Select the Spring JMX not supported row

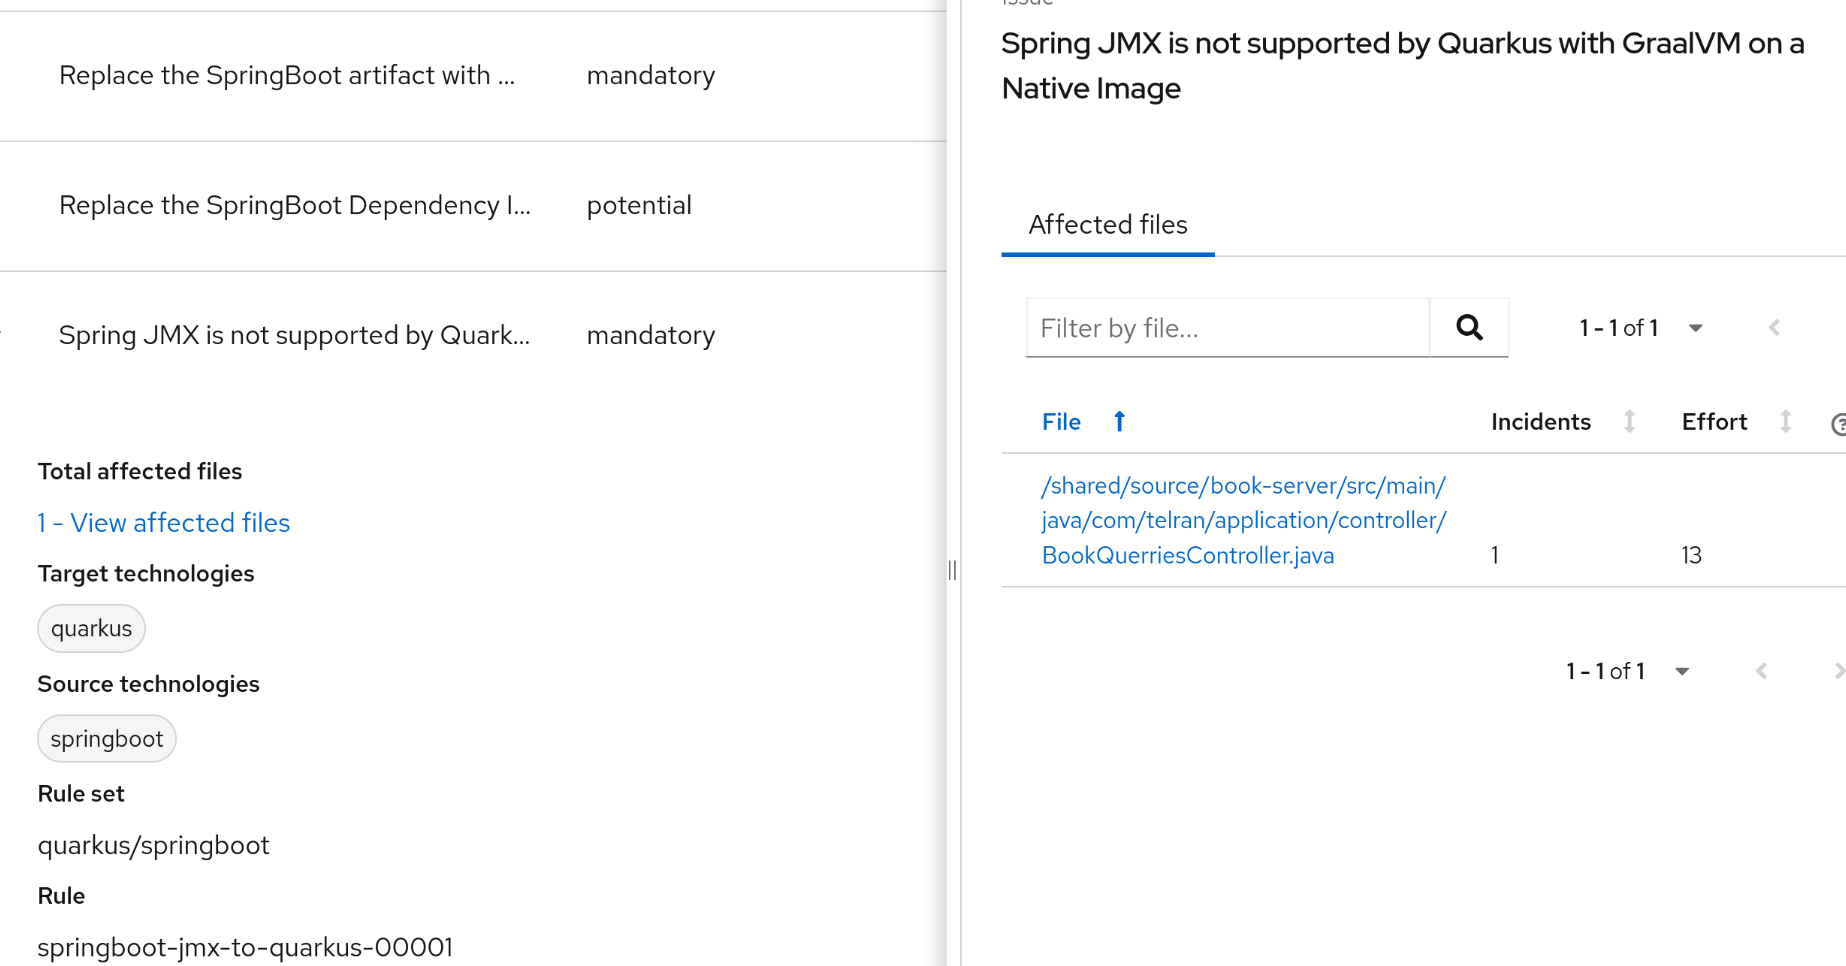pos(294,335)
